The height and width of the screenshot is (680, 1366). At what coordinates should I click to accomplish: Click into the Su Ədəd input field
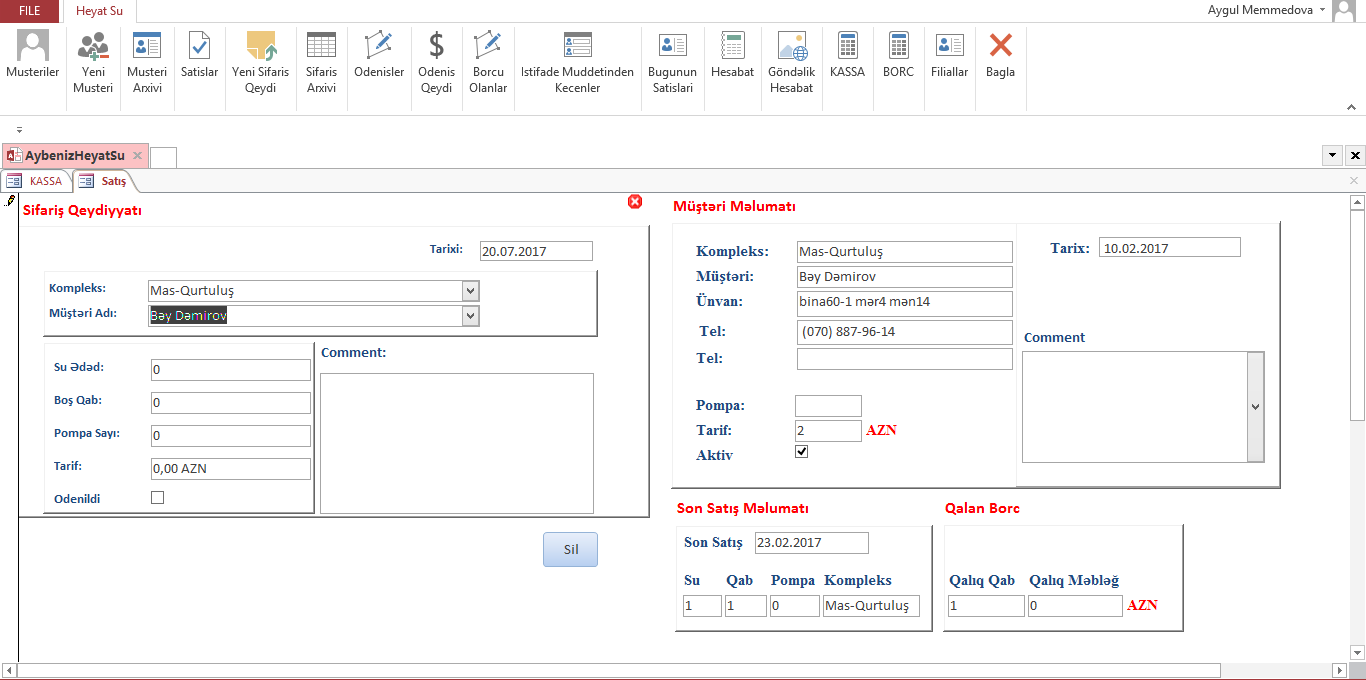click(x=230, y=370)
